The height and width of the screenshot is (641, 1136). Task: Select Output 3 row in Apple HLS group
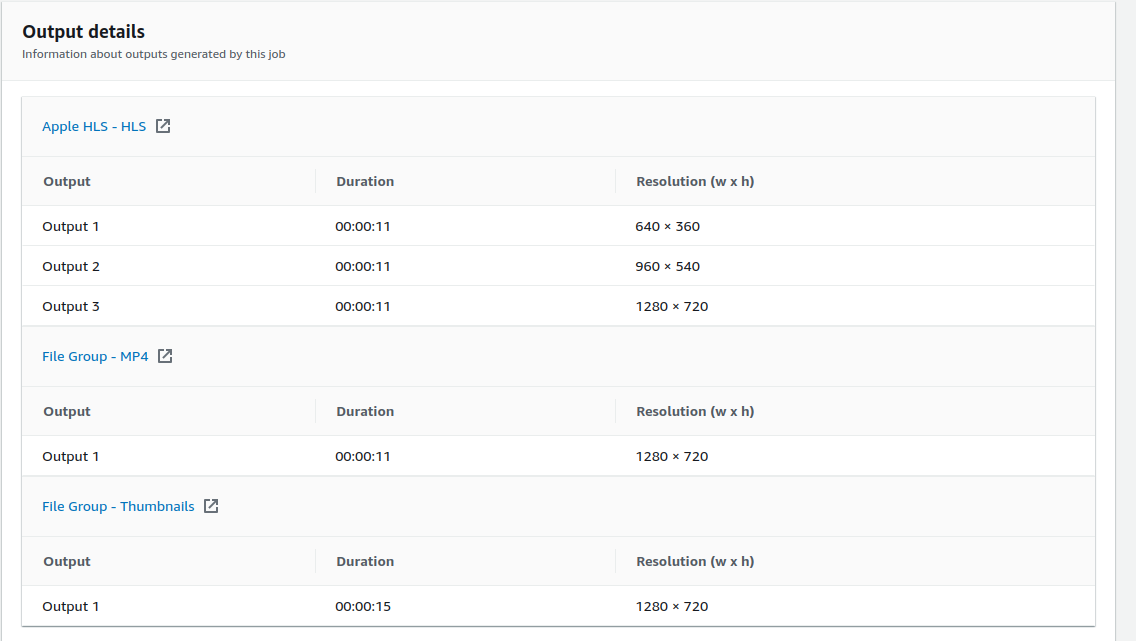point(71,306)
